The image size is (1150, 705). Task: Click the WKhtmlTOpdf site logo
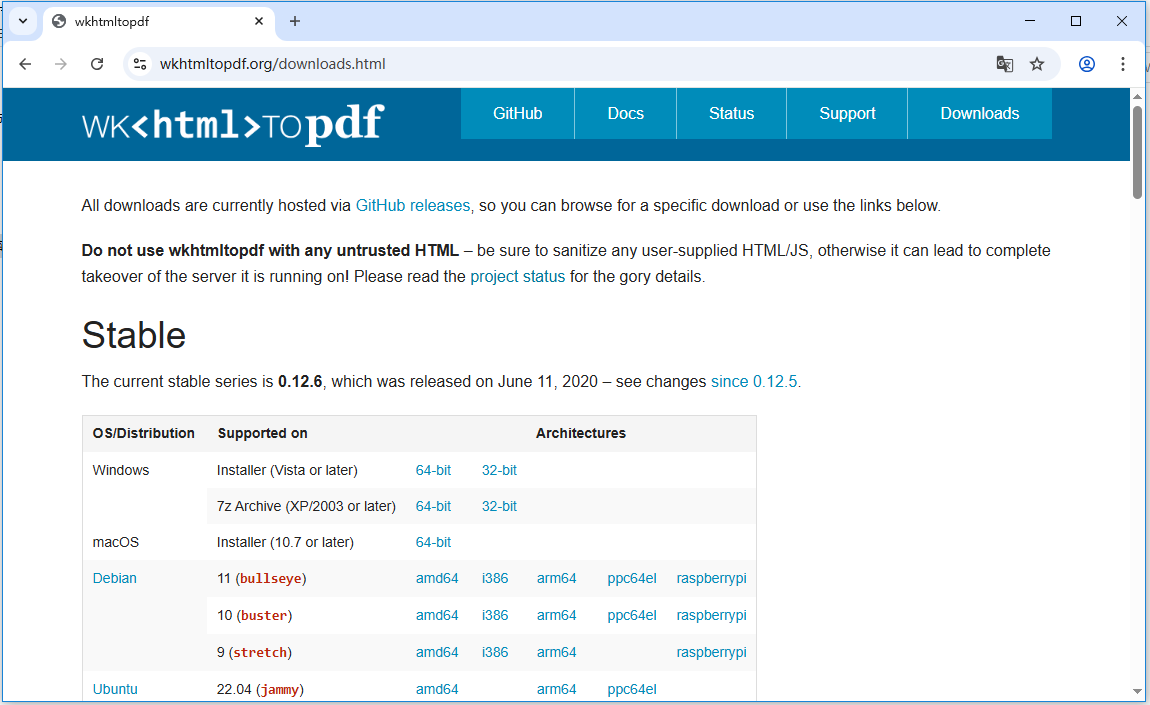point(233,124)
